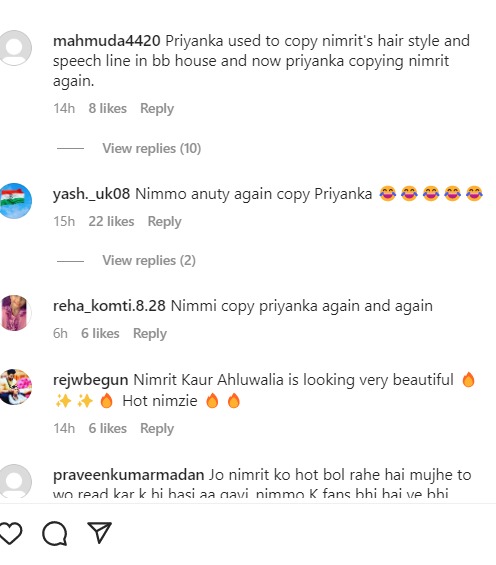Like the post with heart icon

(x=11, y=533)
